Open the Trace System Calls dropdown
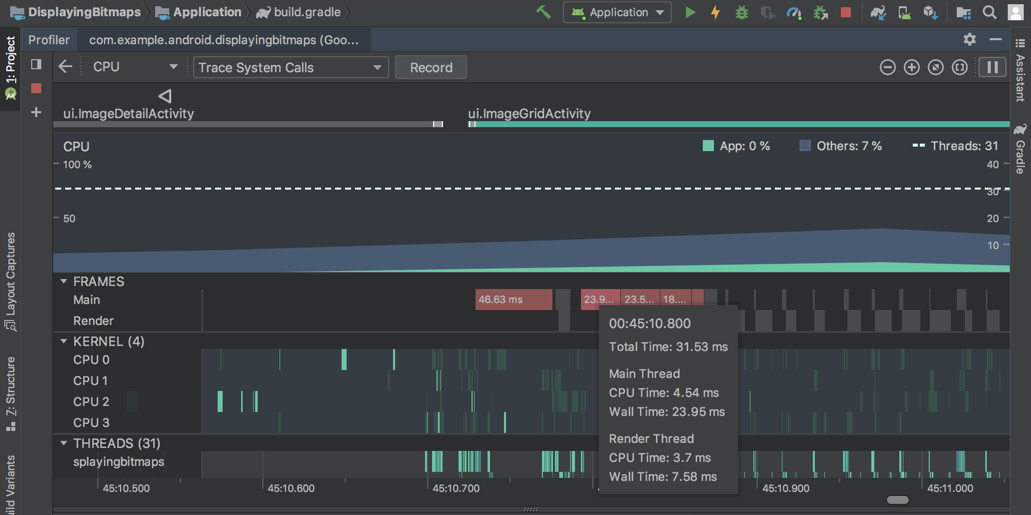1031x515 pixels. tap(290, 67)
